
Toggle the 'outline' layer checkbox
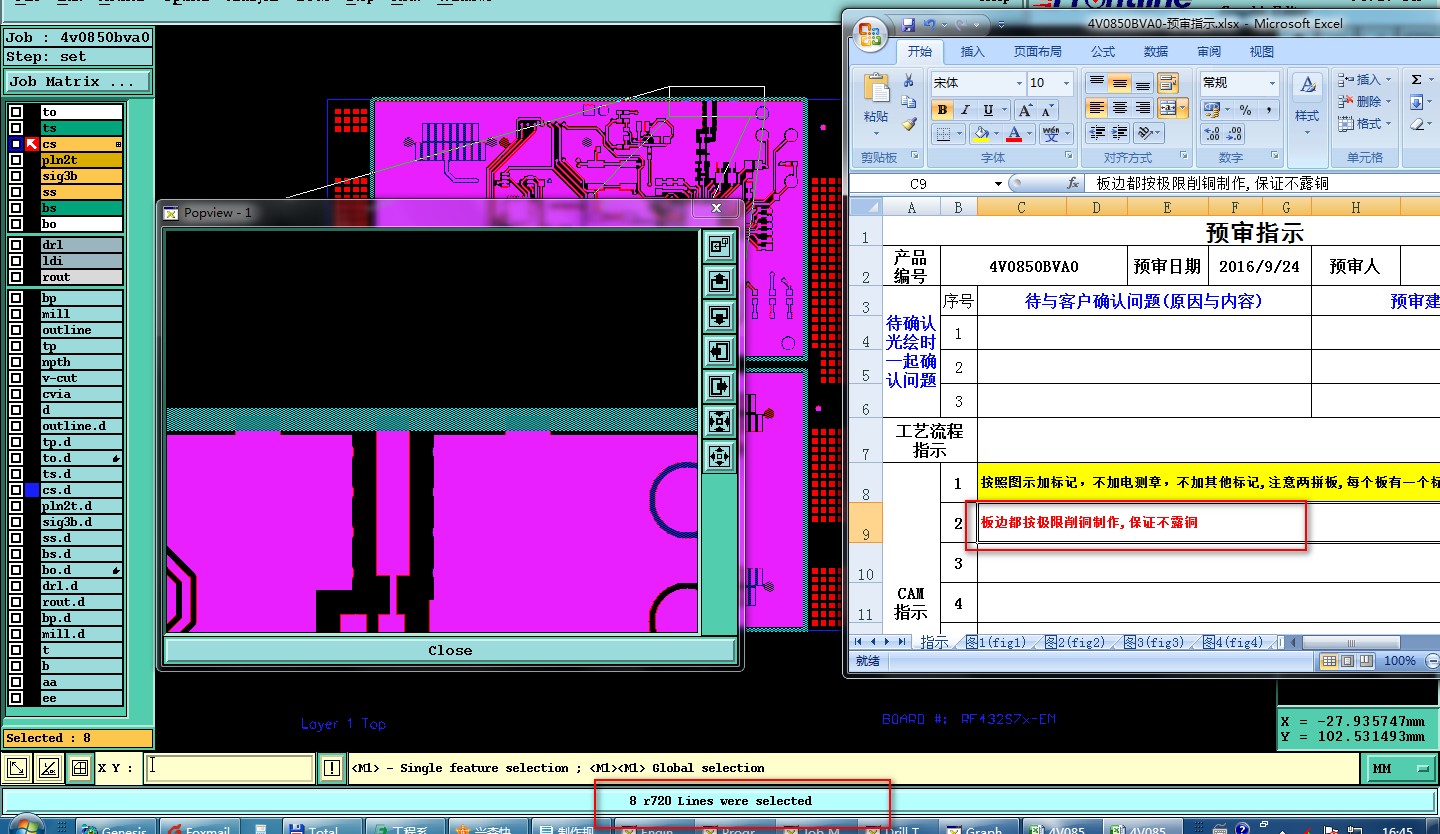(x=16, y=330)
